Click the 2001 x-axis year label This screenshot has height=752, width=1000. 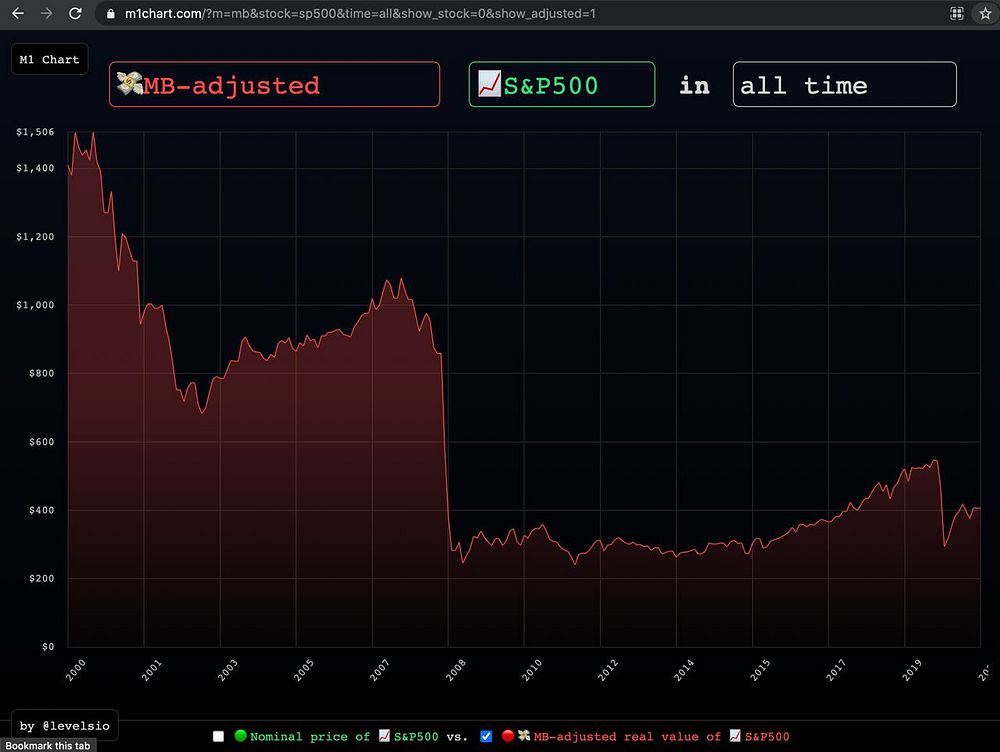click(151, 670)
